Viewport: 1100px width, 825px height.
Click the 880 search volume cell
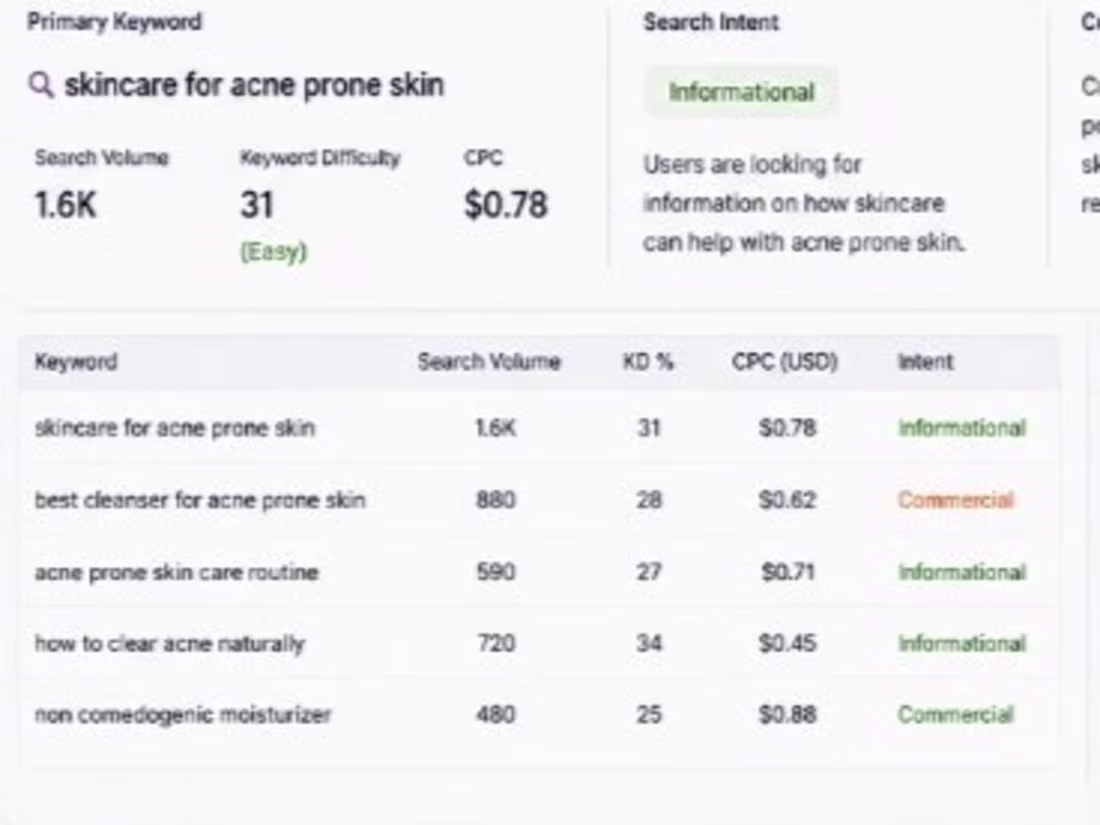click(x=496, y=500)
